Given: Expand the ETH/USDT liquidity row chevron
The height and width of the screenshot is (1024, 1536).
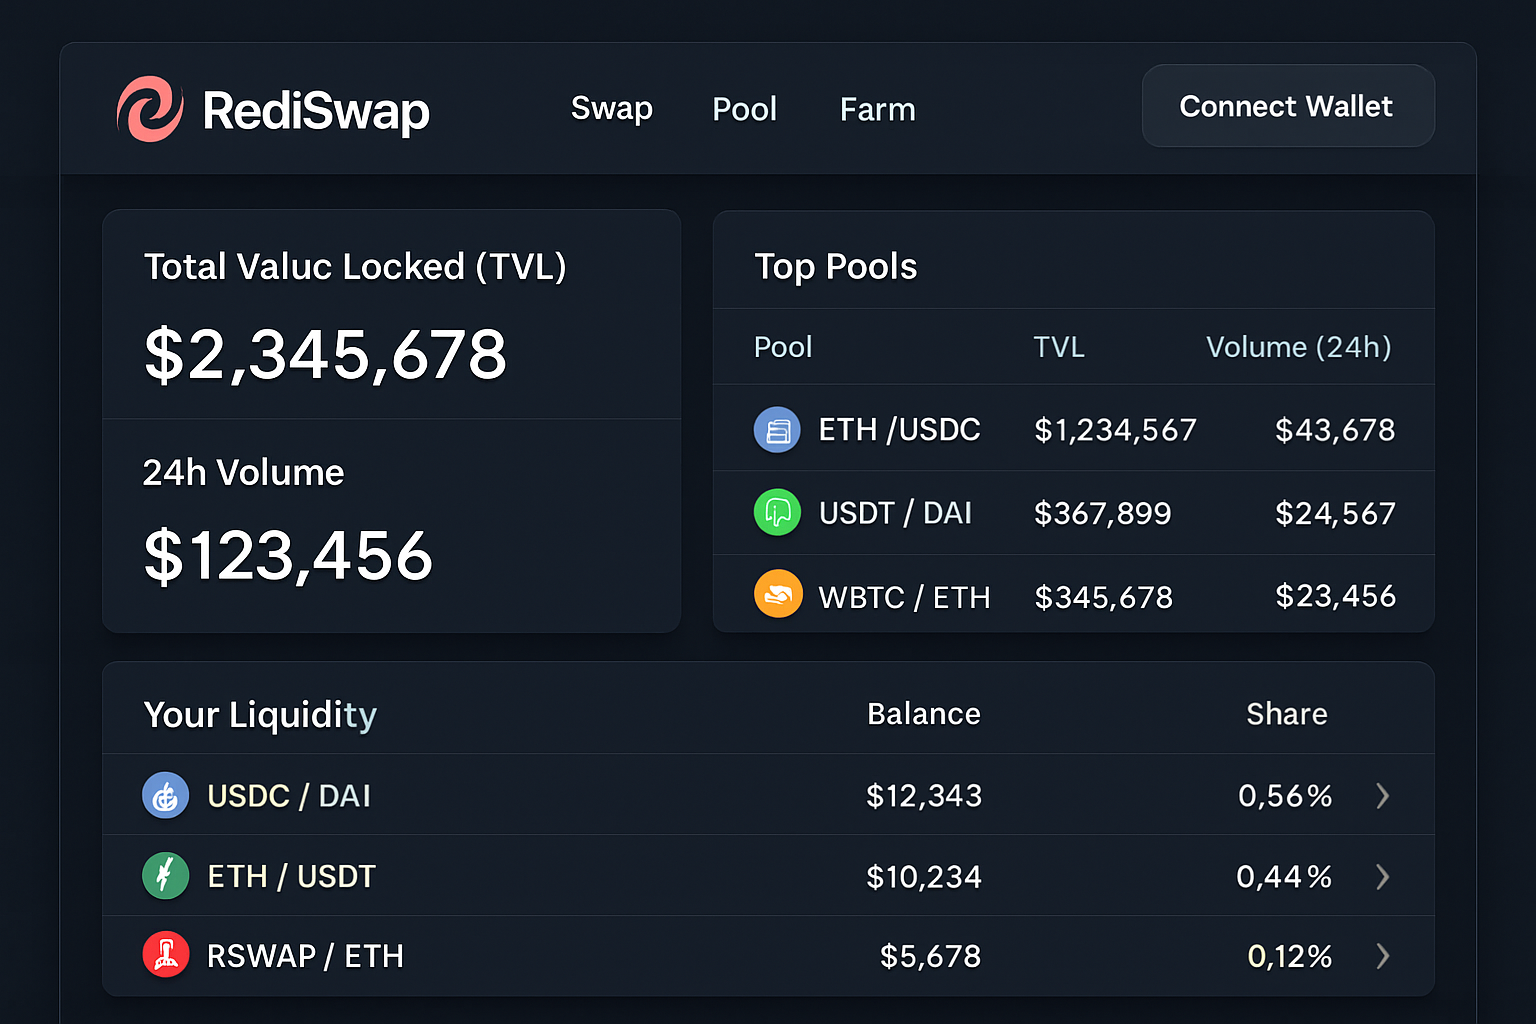Looking at the screenshot, I should coord(1383,876).
